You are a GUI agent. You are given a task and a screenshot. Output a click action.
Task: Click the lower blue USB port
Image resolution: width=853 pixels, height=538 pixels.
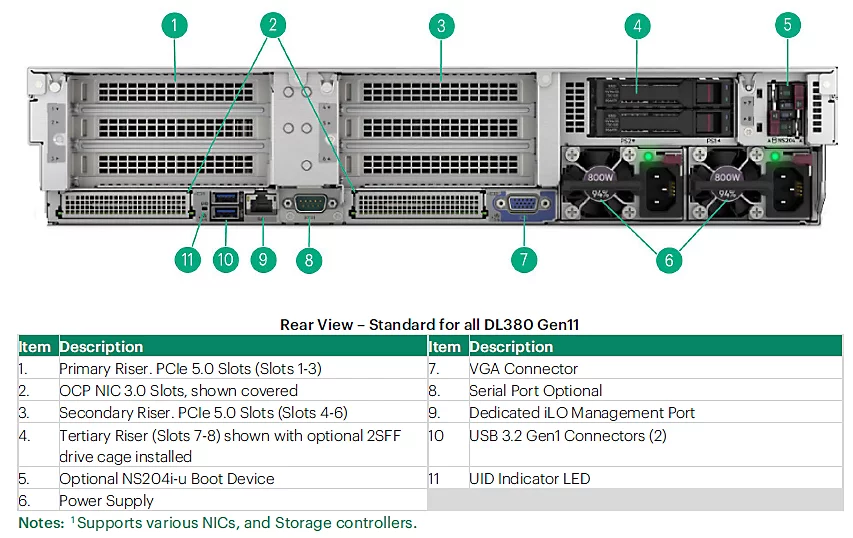click(226, 212)
